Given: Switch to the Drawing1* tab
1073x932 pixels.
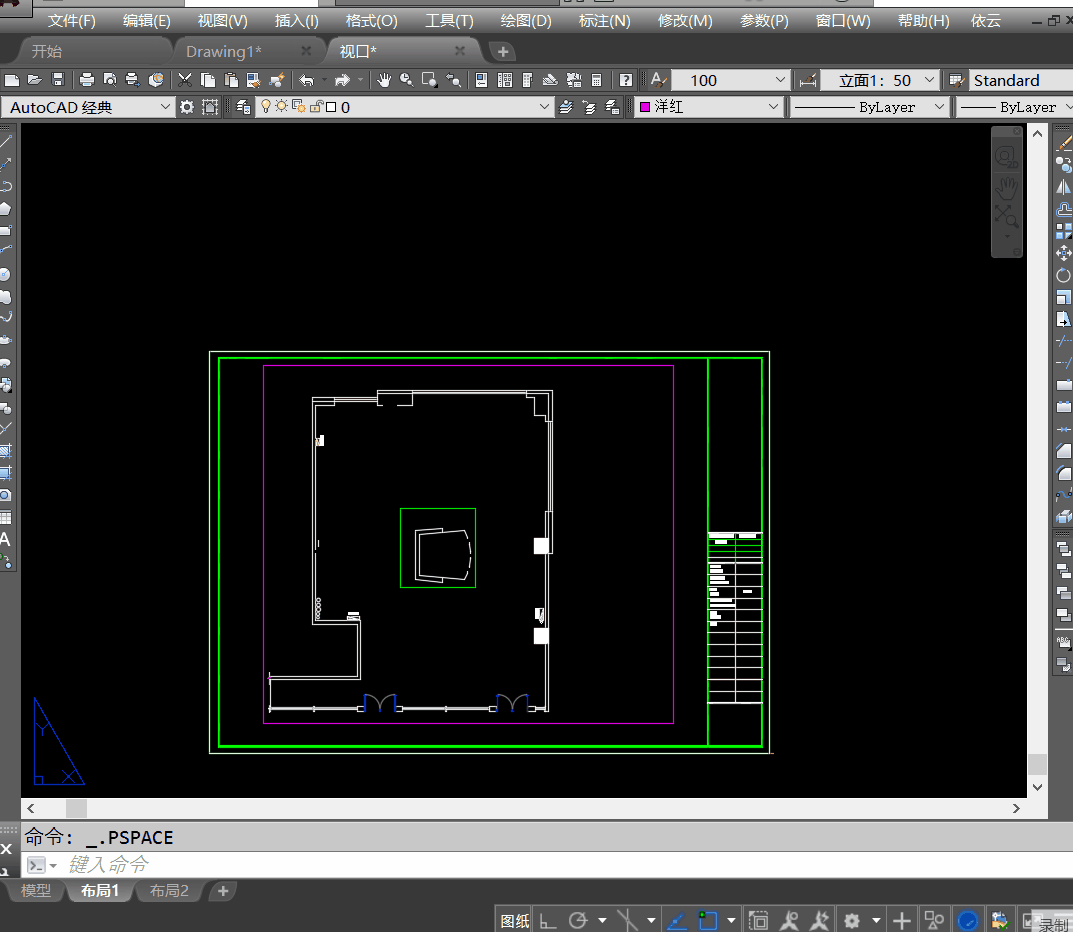Looking at the screenshot, I should point(223,51).
